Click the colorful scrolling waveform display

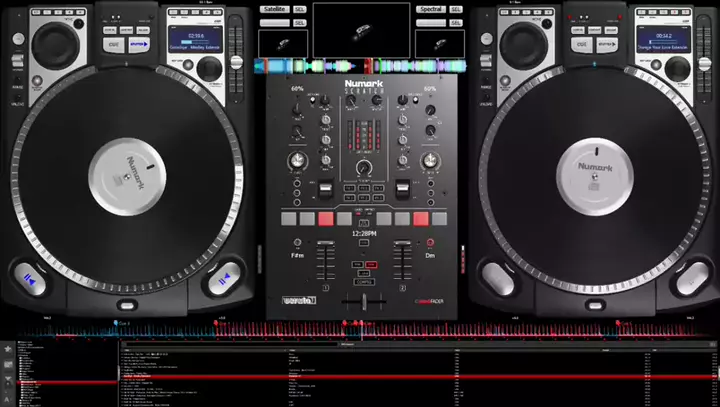point(360,66)
